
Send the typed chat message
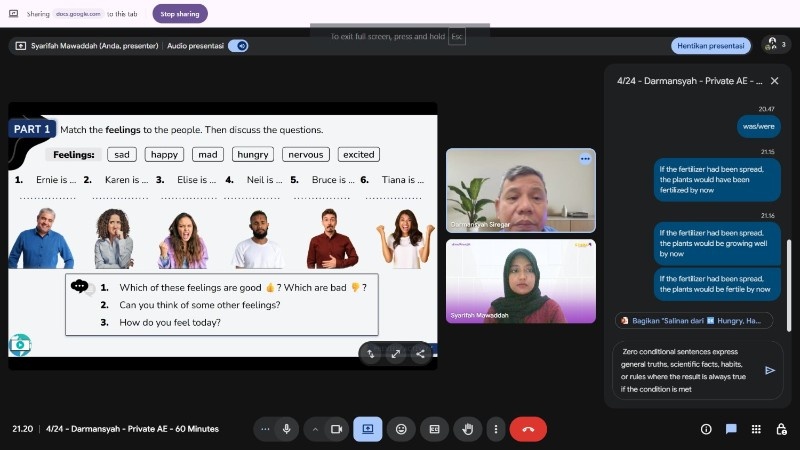pos(770,370)
